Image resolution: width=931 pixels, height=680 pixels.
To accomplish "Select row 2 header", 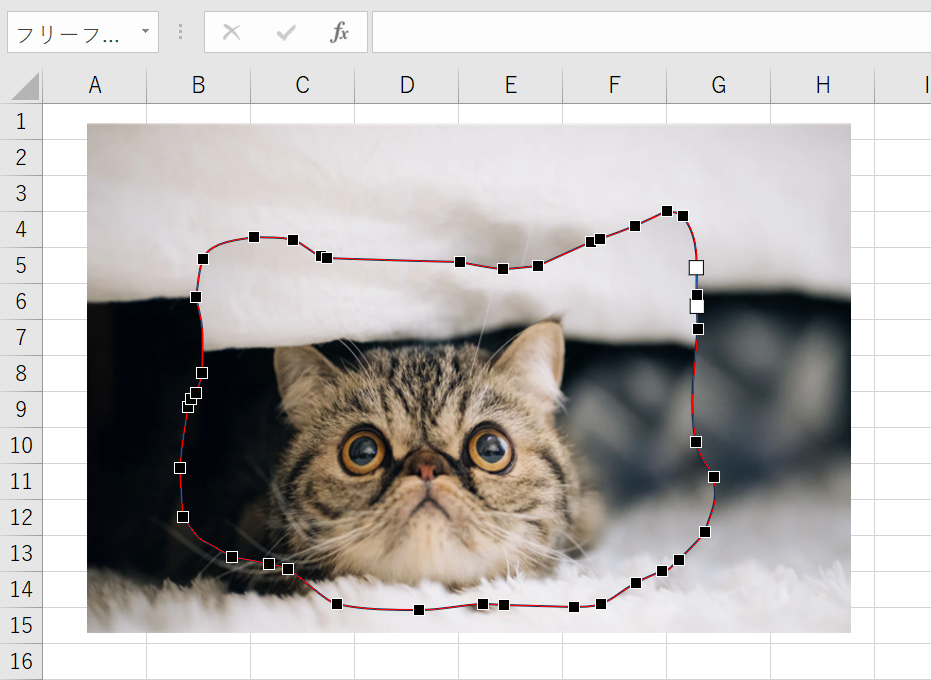I will 21,157.
